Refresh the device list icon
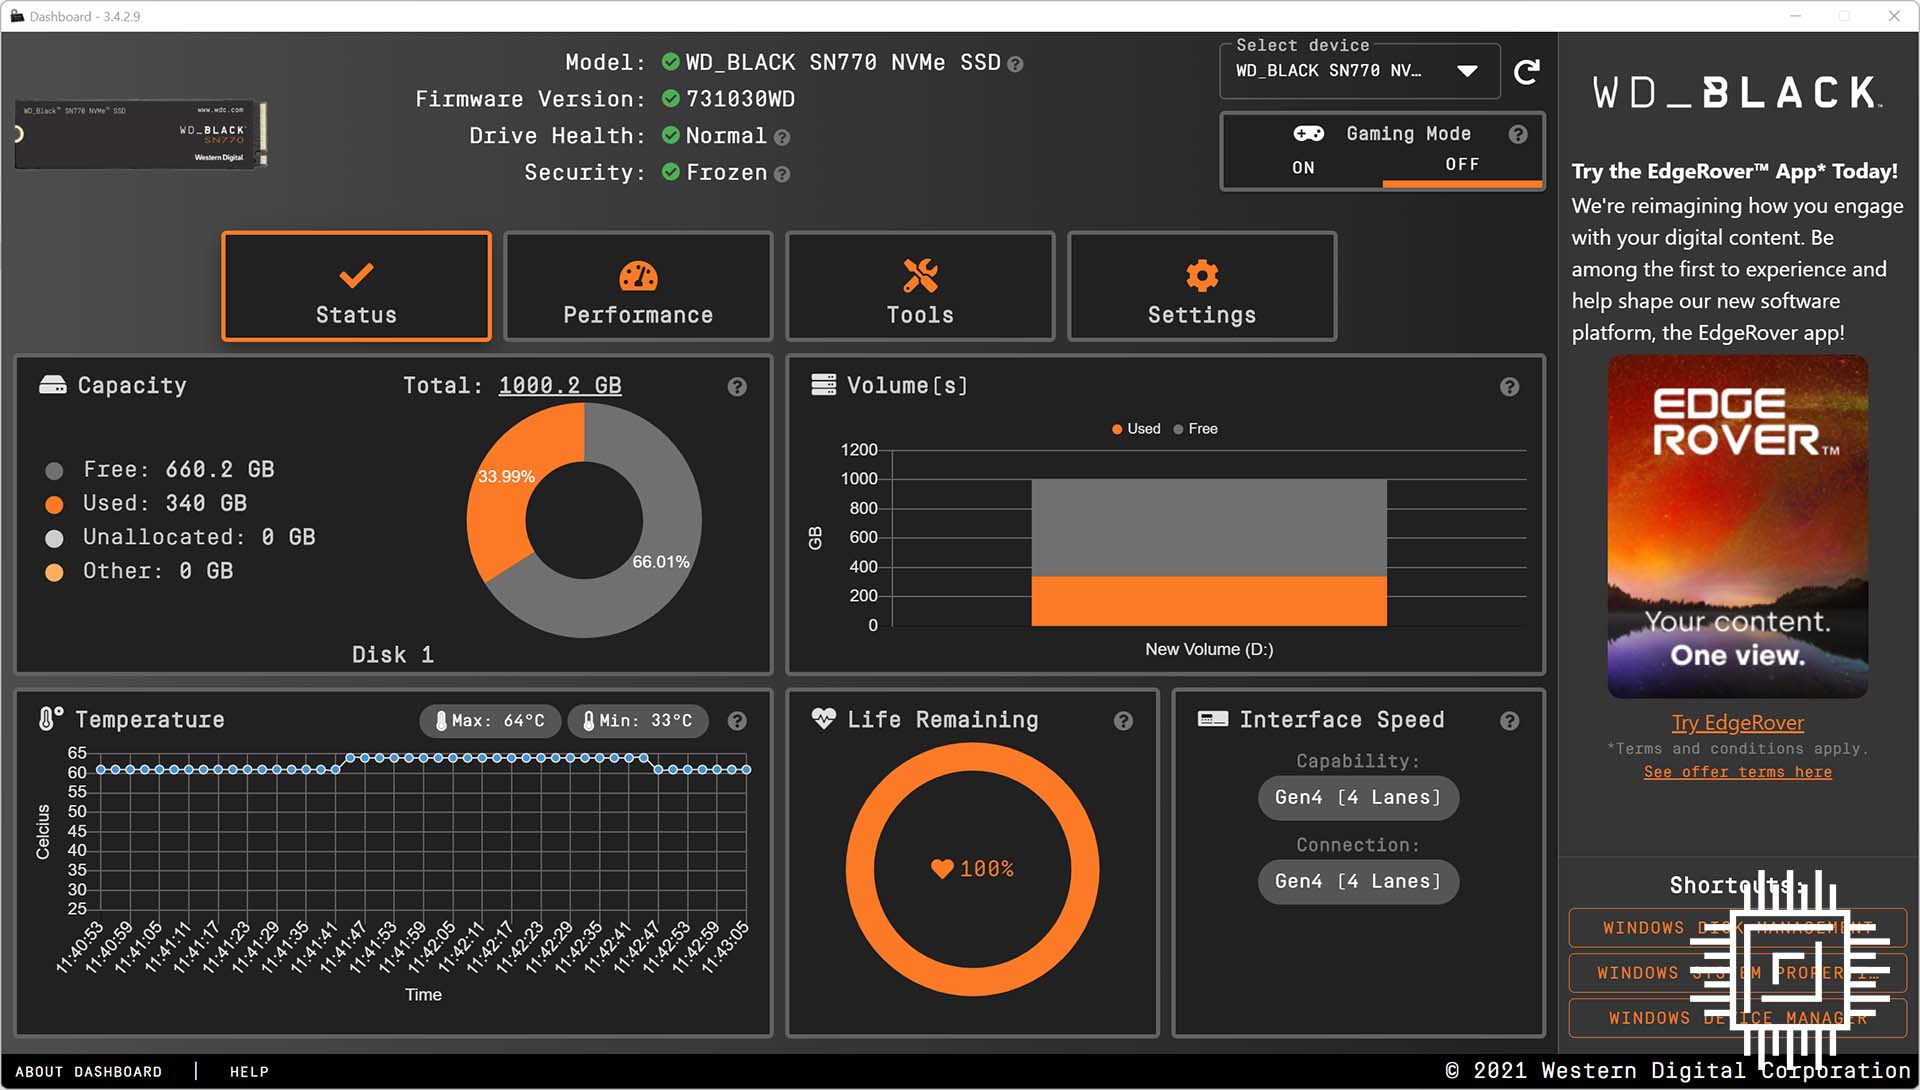 click(x=1526, y=72)
